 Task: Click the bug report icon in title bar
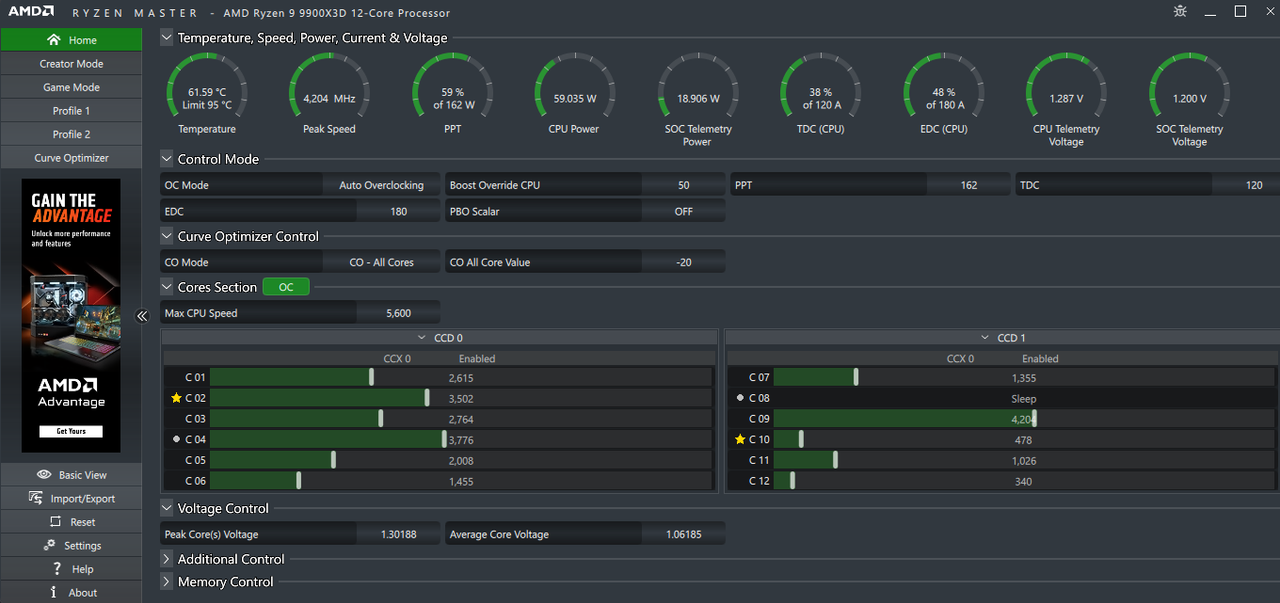[1180, 12]
